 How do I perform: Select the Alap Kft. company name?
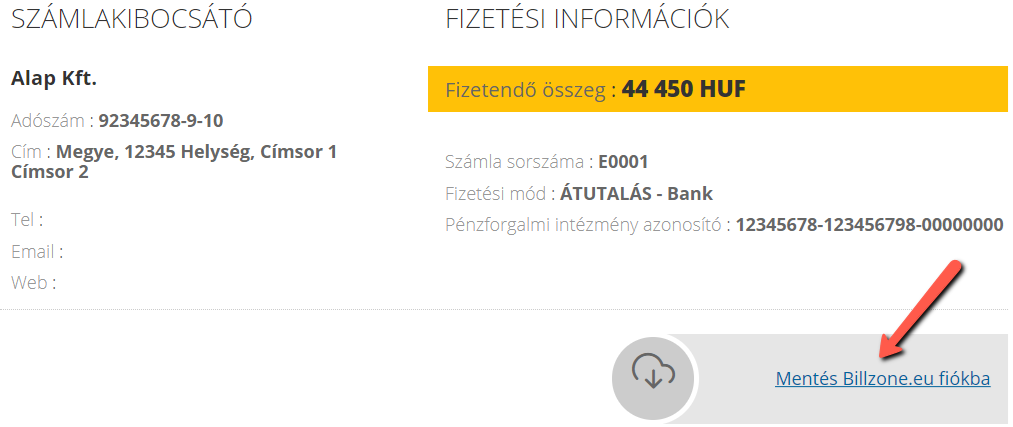[x=54, y=79]
